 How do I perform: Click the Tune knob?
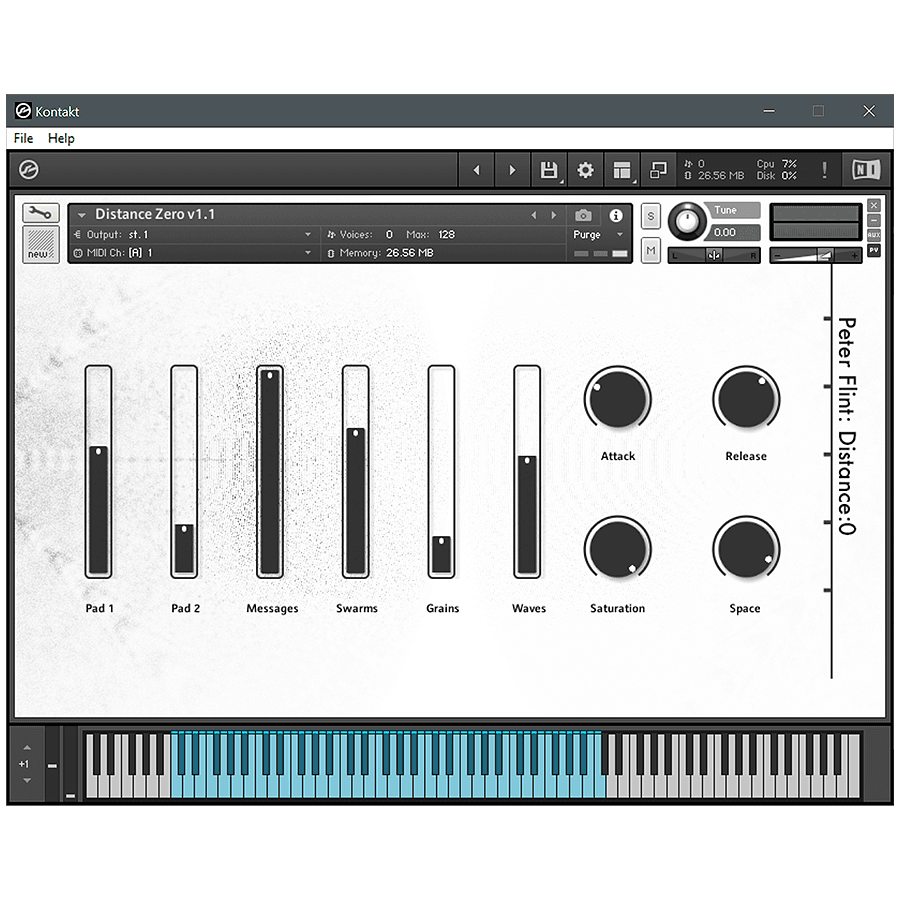(687, 221)
